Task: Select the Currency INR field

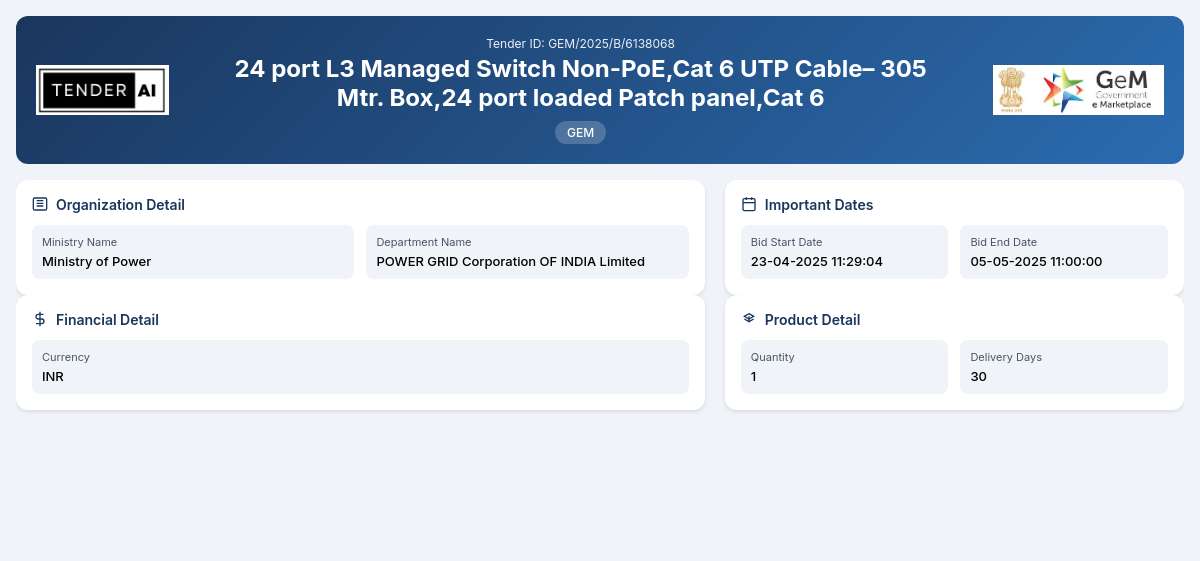Action: pyautogui.click(x=360, y=367)
